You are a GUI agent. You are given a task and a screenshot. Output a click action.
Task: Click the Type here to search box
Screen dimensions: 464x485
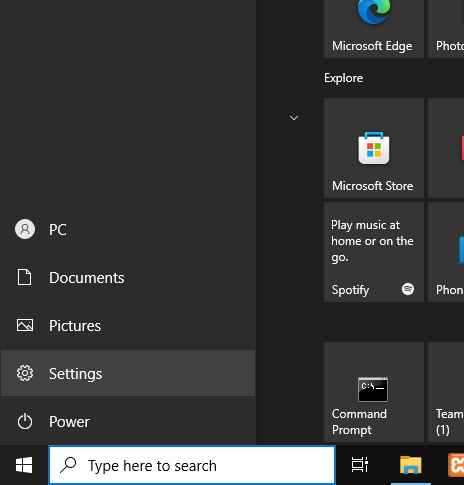192,465
